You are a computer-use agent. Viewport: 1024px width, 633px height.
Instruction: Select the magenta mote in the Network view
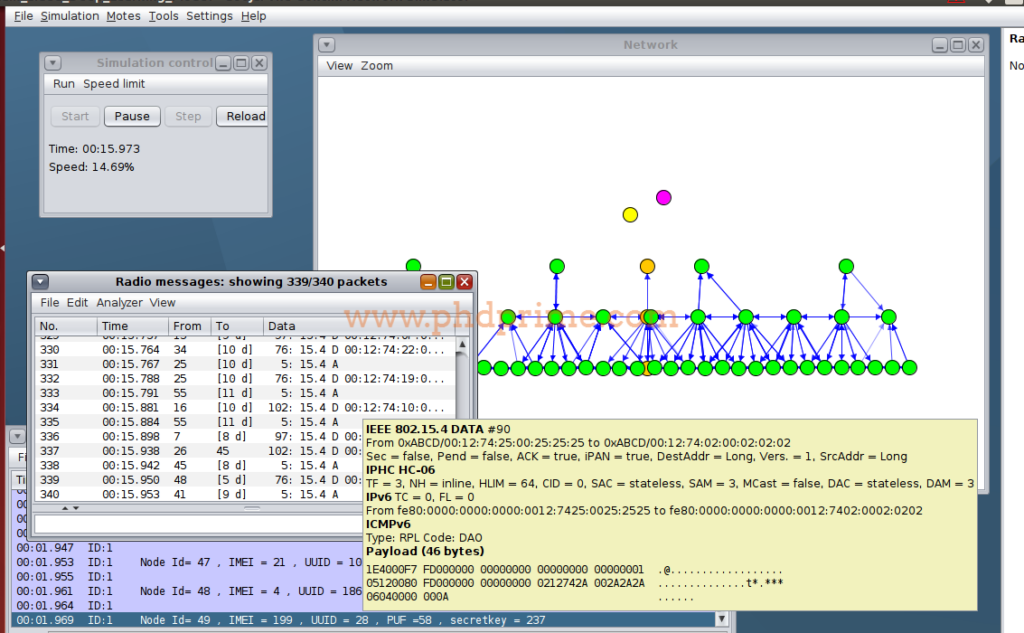(663, 197)
